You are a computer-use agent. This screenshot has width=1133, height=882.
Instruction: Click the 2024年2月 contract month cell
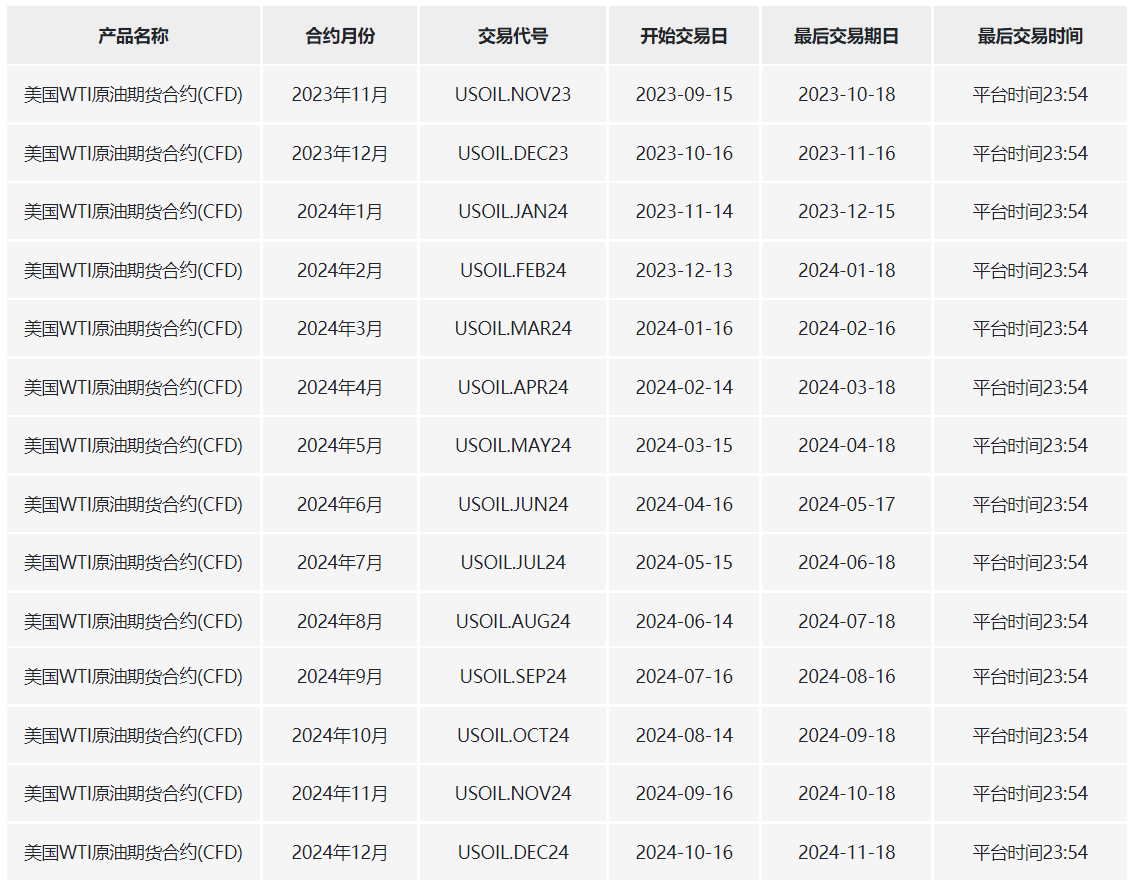click(x=340, y=270)
